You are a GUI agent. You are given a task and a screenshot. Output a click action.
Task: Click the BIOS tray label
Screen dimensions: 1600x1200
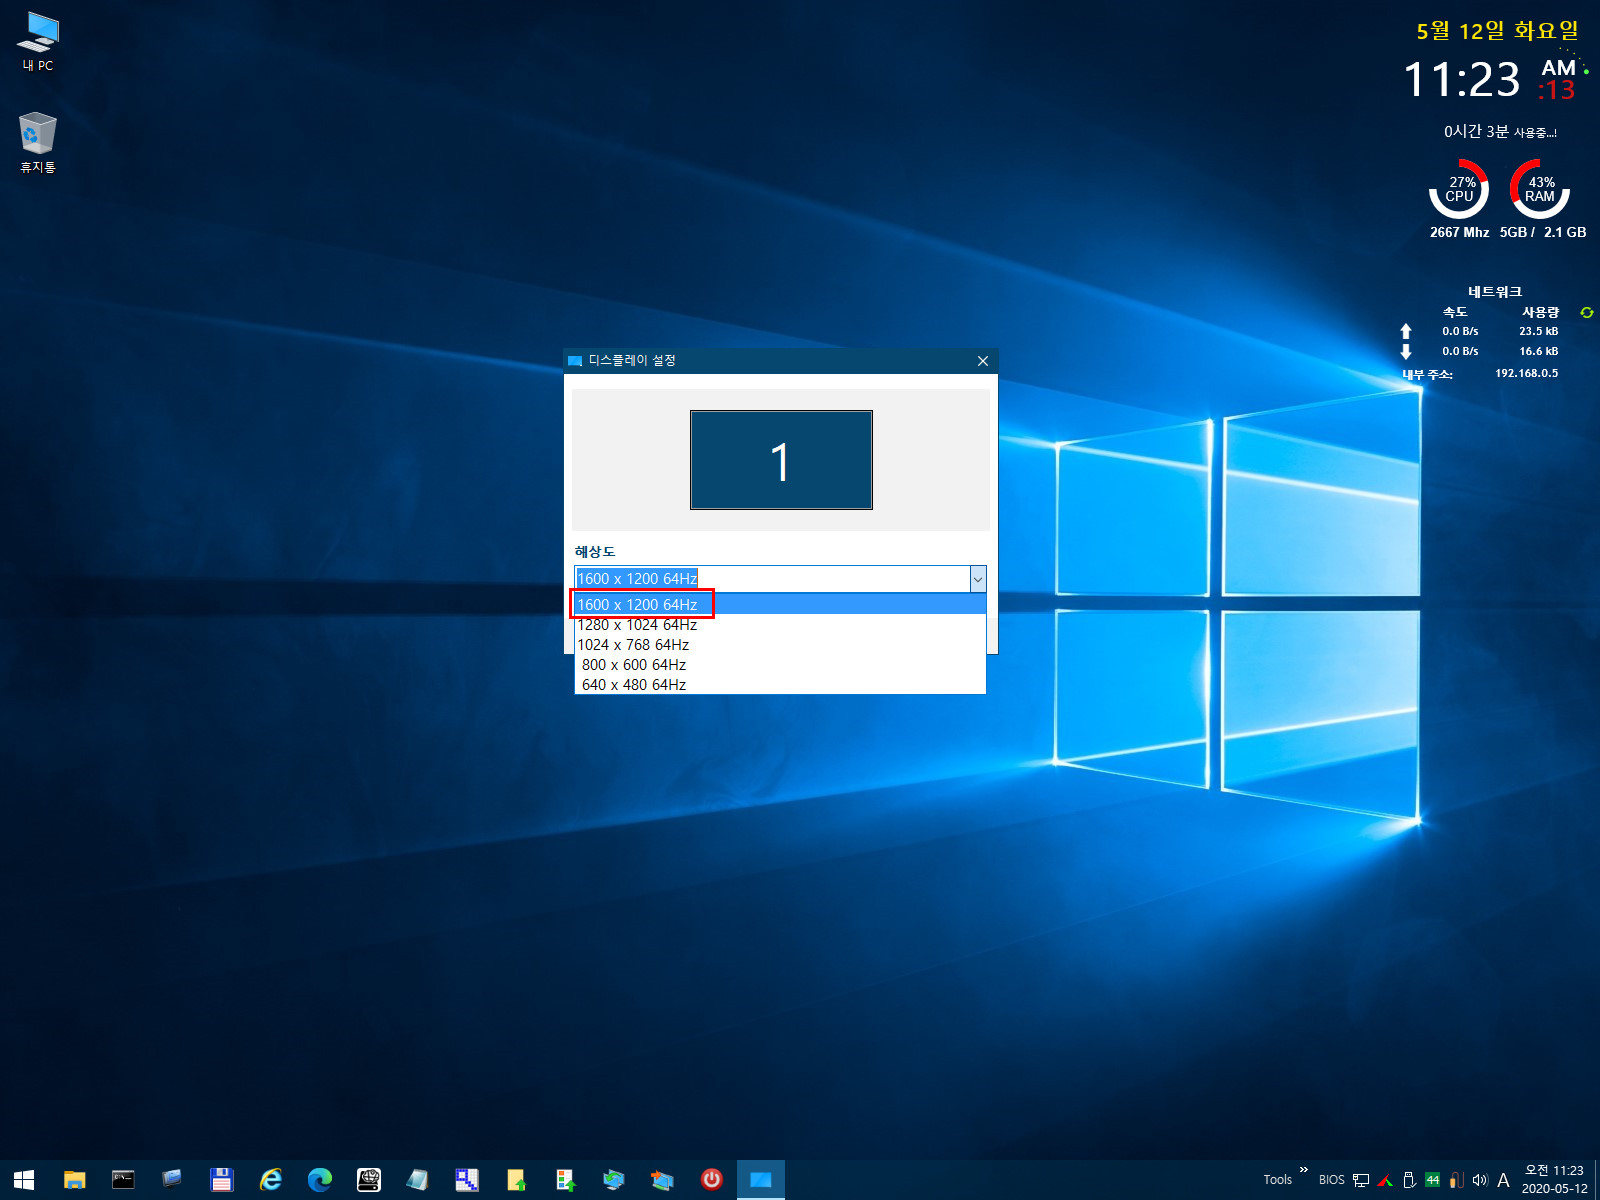point(1332,1180)
